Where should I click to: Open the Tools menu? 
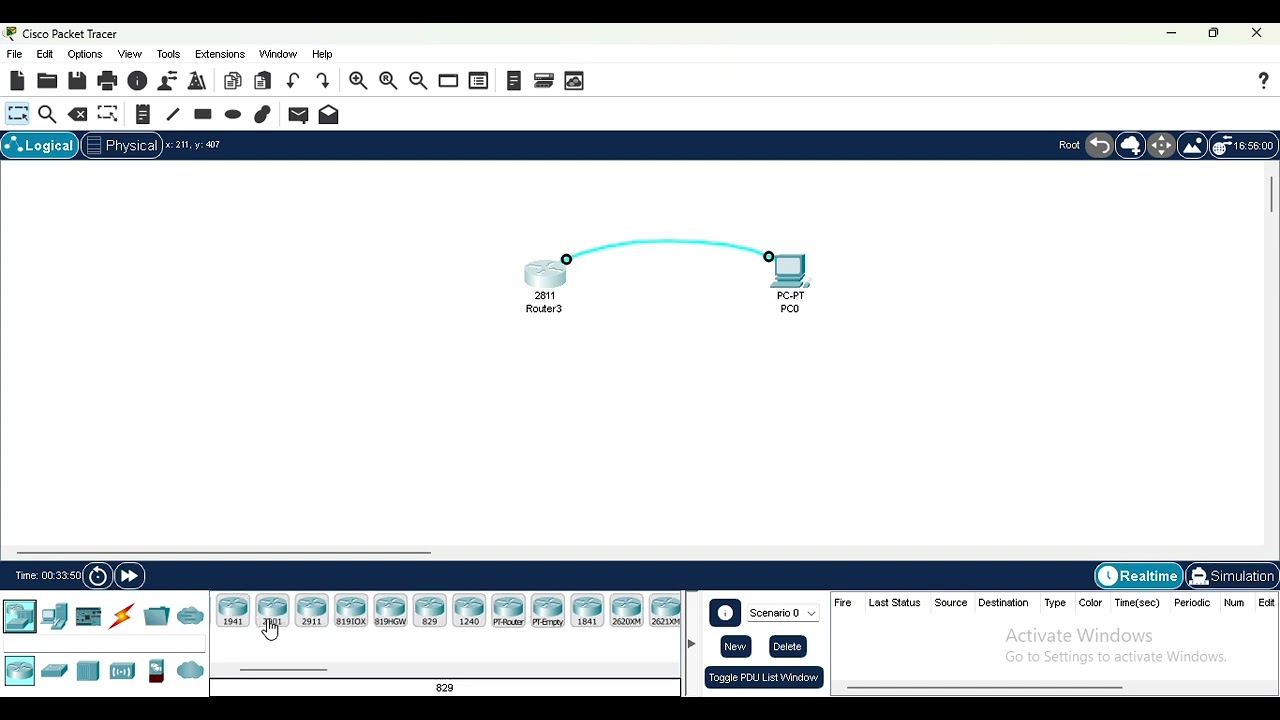(x=168, y=54)
